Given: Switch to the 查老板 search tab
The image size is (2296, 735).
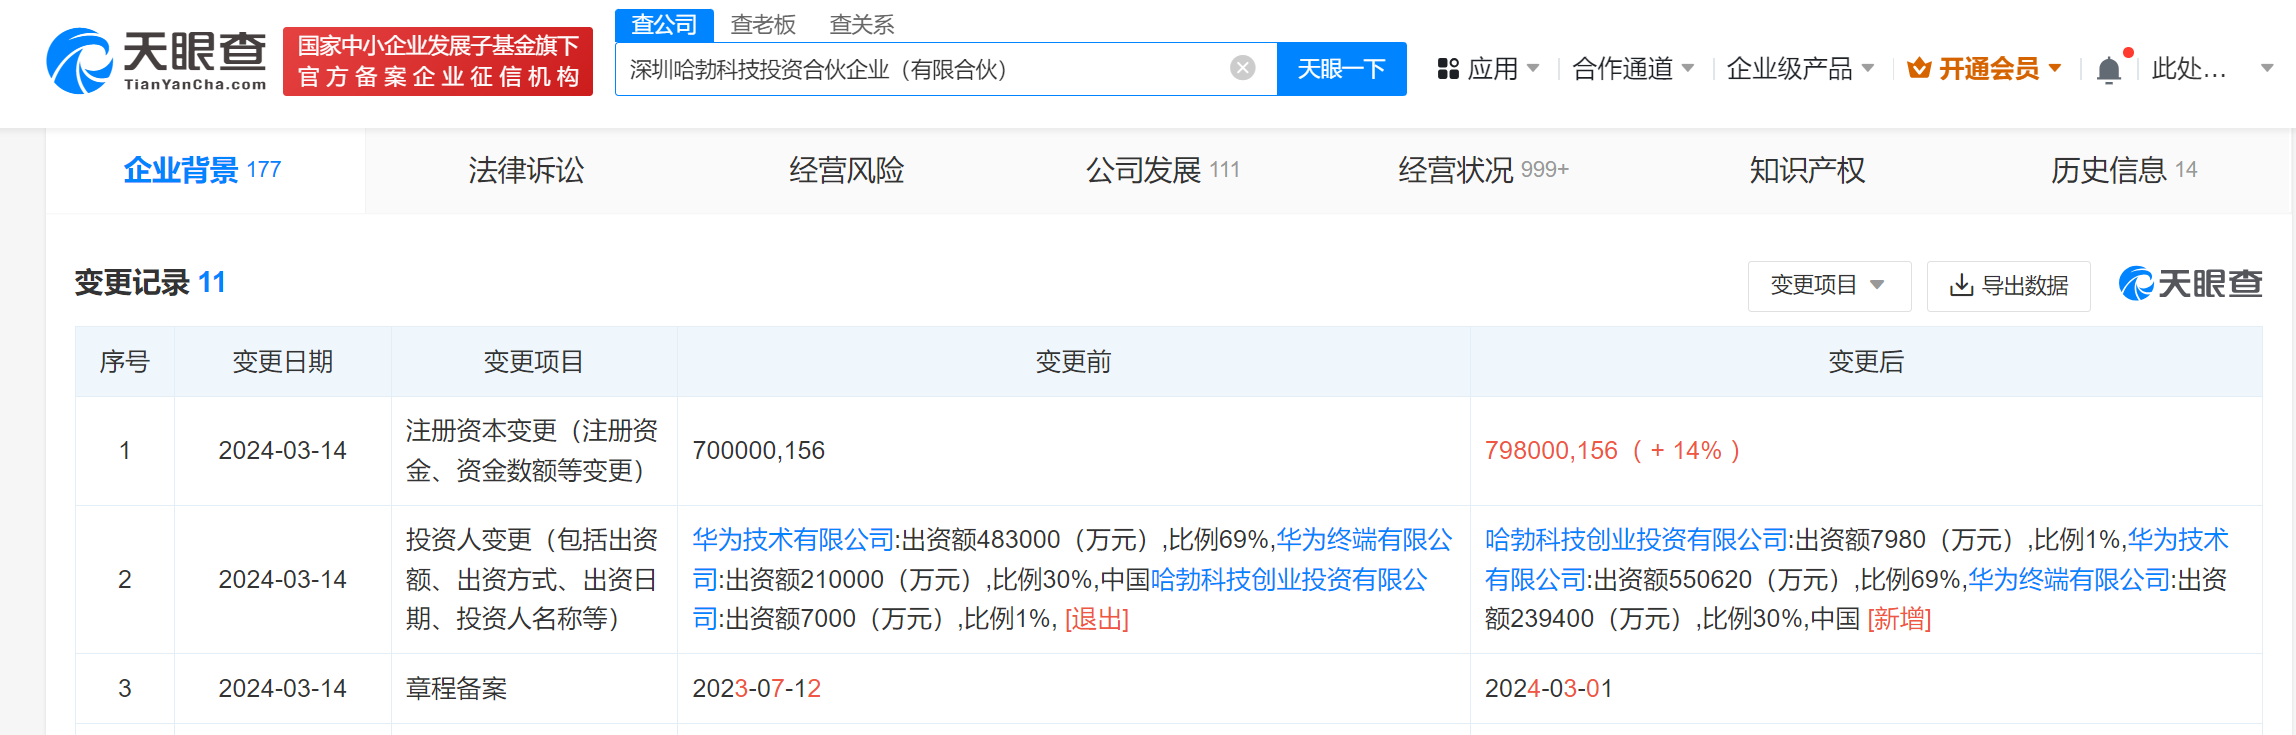Looking at the screenshot, I should pos(763,24).
